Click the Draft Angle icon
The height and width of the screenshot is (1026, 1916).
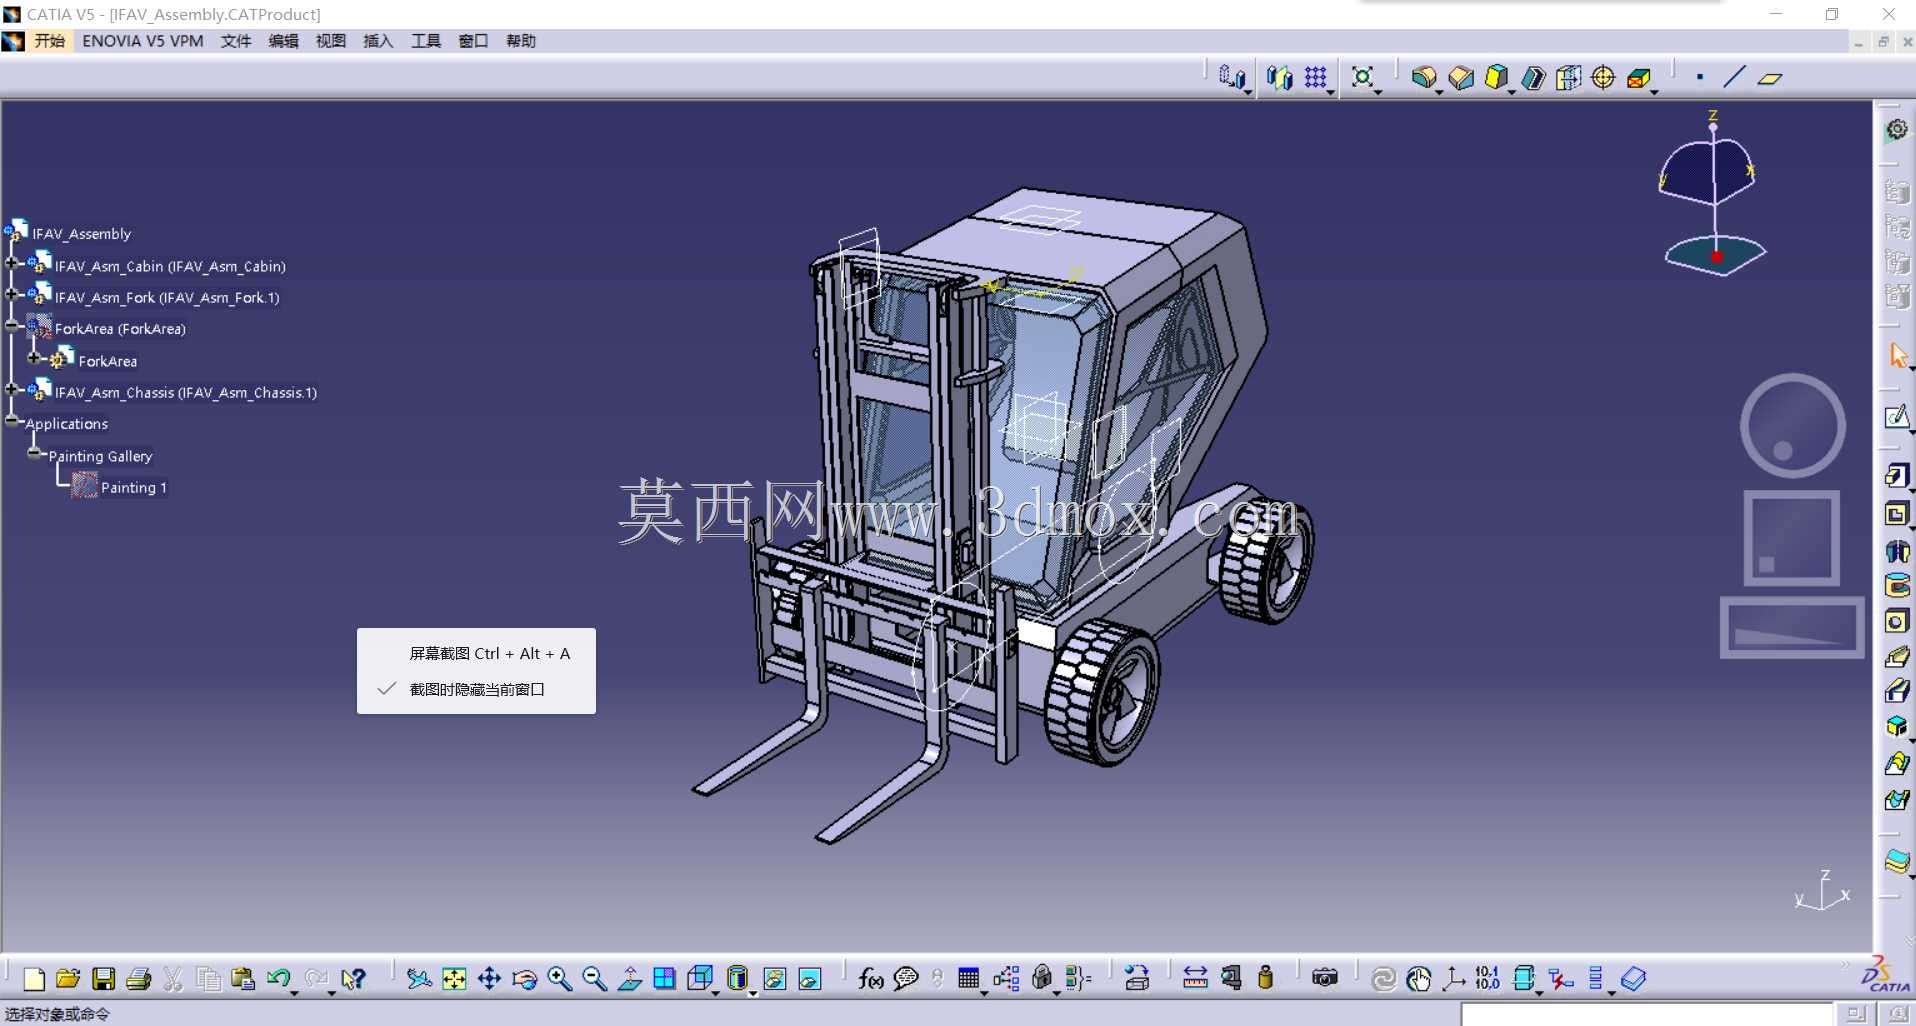1496,77
